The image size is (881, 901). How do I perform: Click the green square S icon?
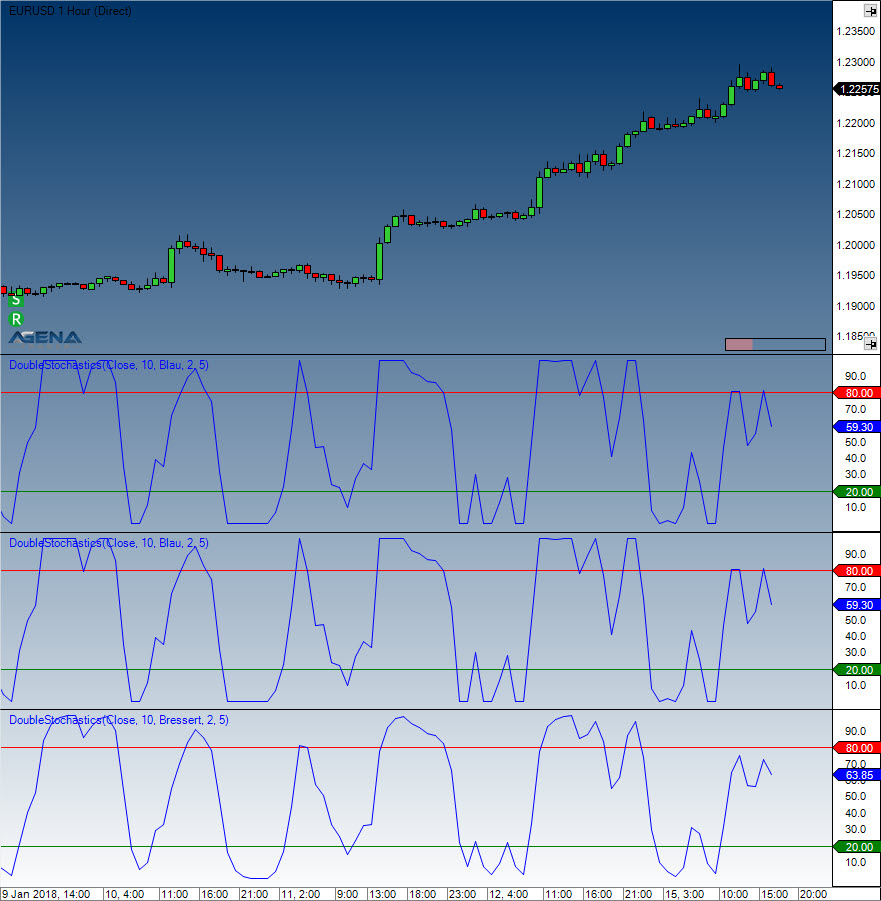[16, 299]
